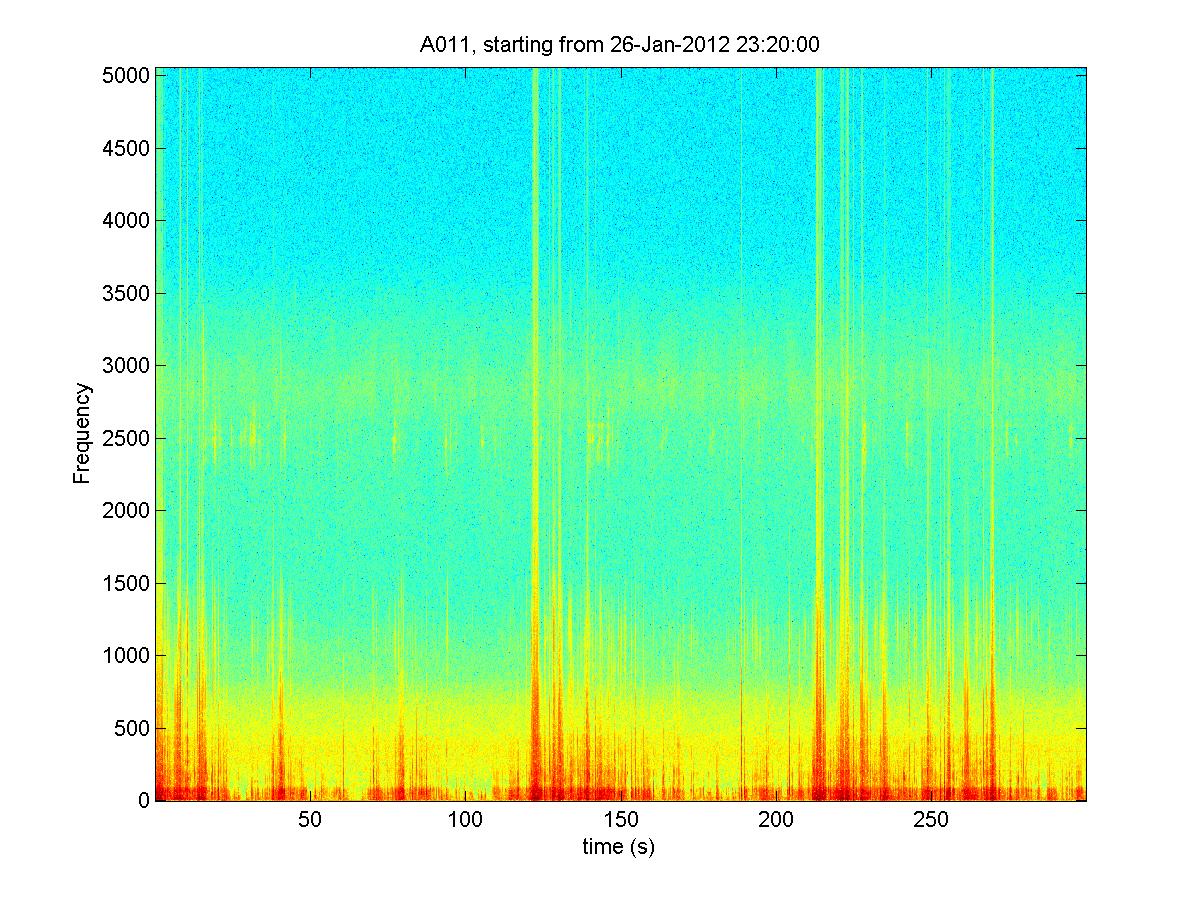The image size is (1200, 900).
Task: Click the x-axis tick label 250
Action: pyautogui.click(x=932, y=820)
